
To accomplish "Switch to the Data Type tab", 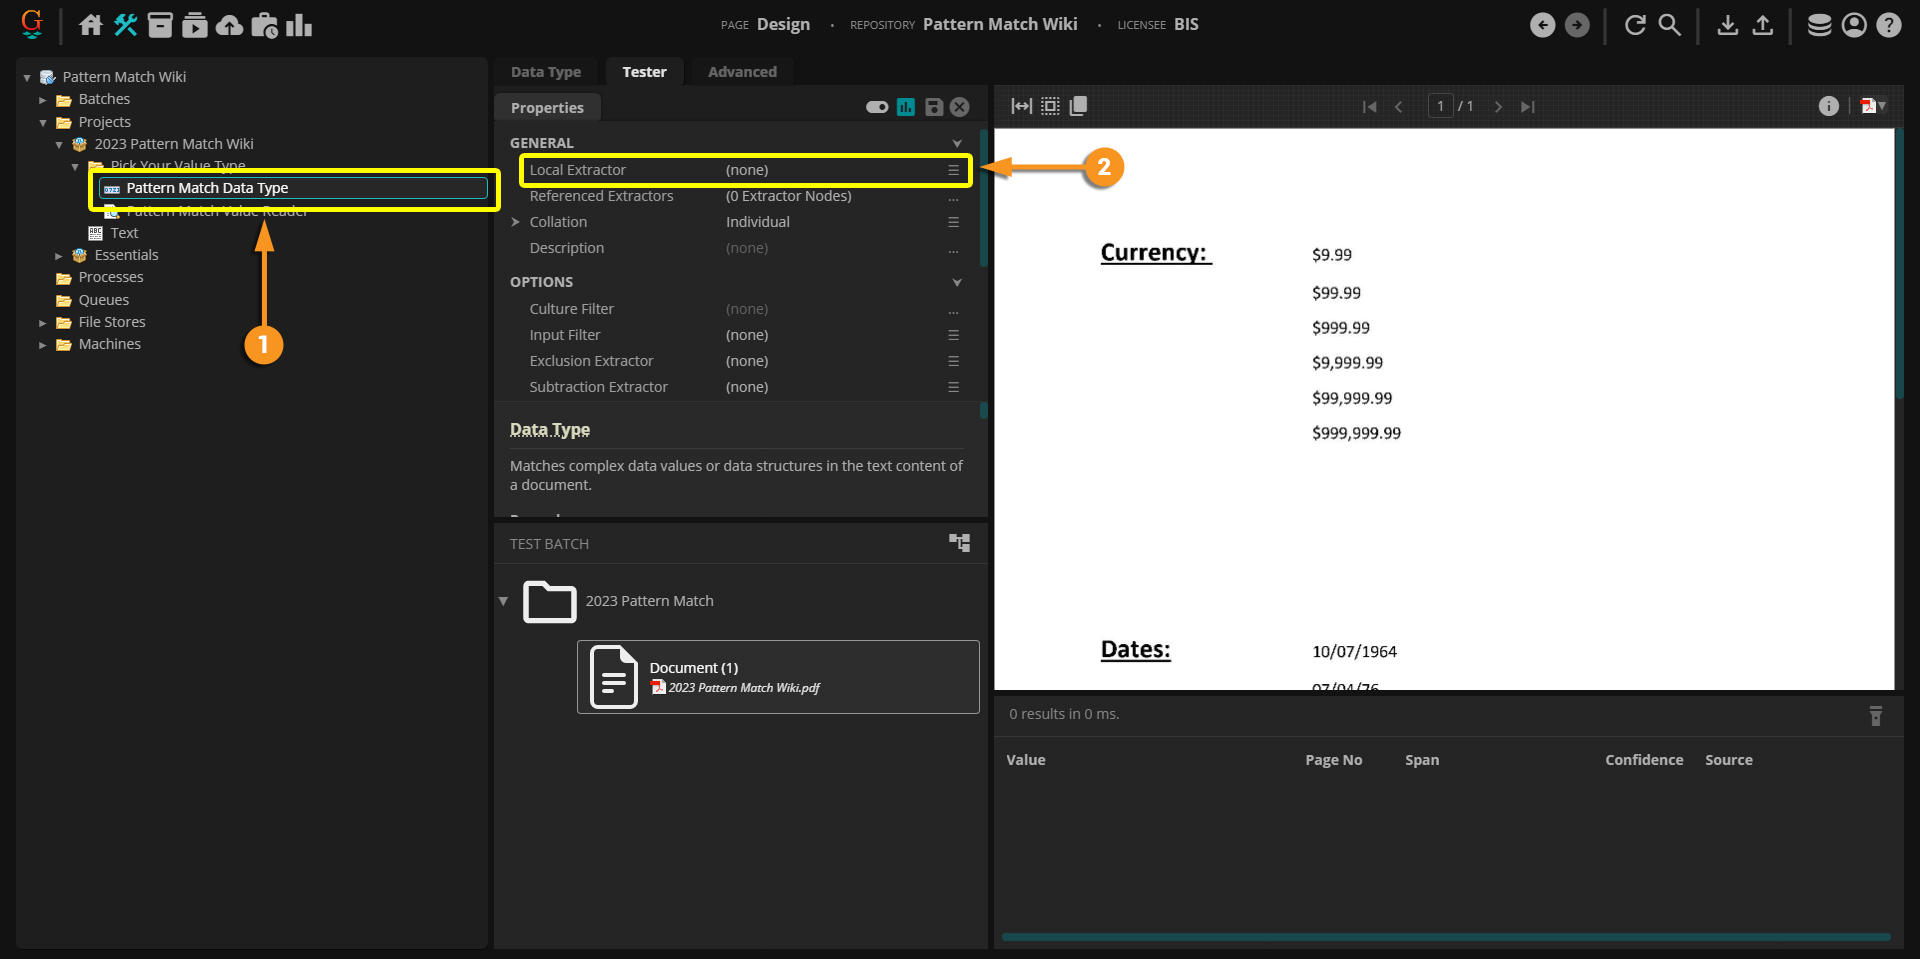I will (x=545, y=72).
